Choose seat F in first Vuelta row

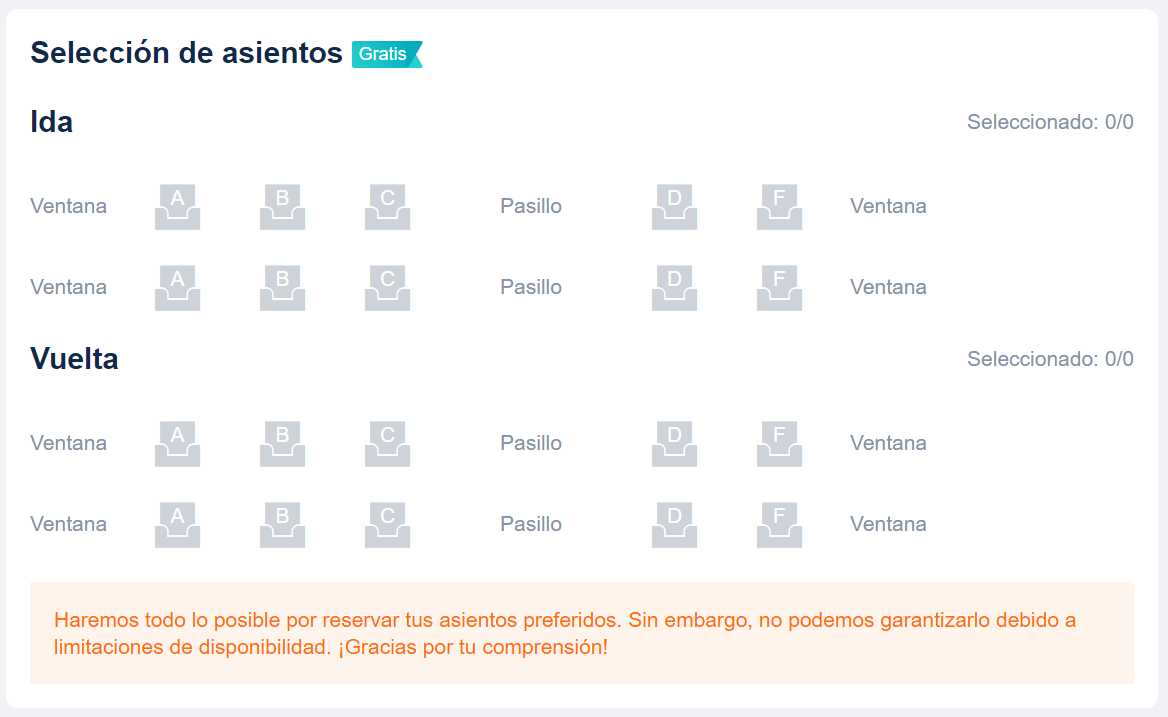pyautogui.click(x=779, y=444)
